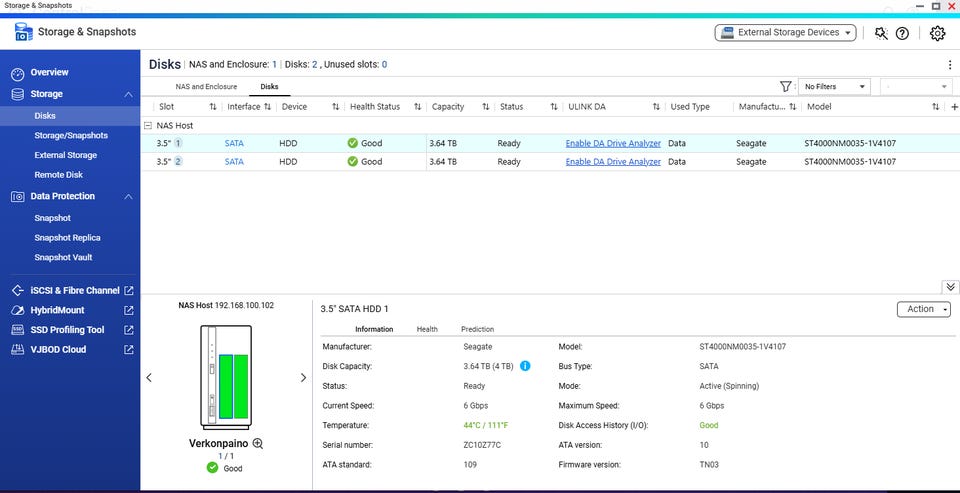This screenshot has width=960, height=493.
Task: Open the Health tab
Action: [x=427, y=329]
